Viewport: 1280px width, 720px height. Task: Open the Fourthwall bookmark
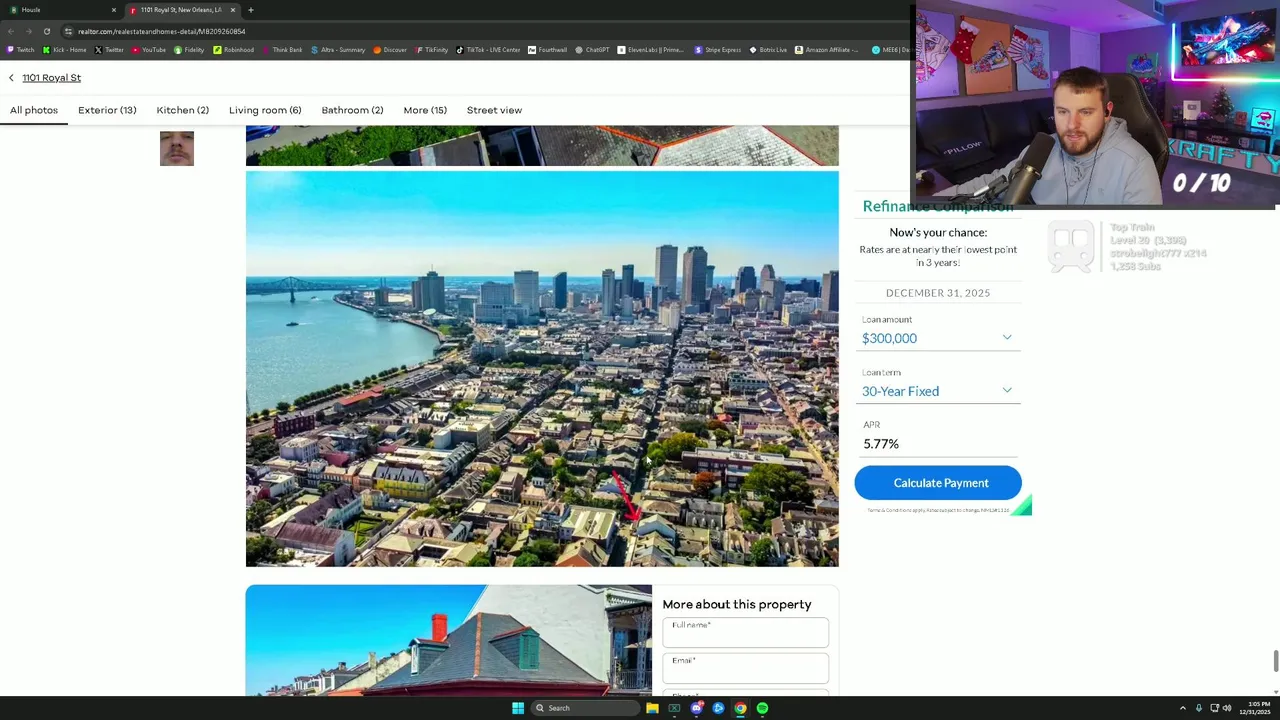[547, 50]
